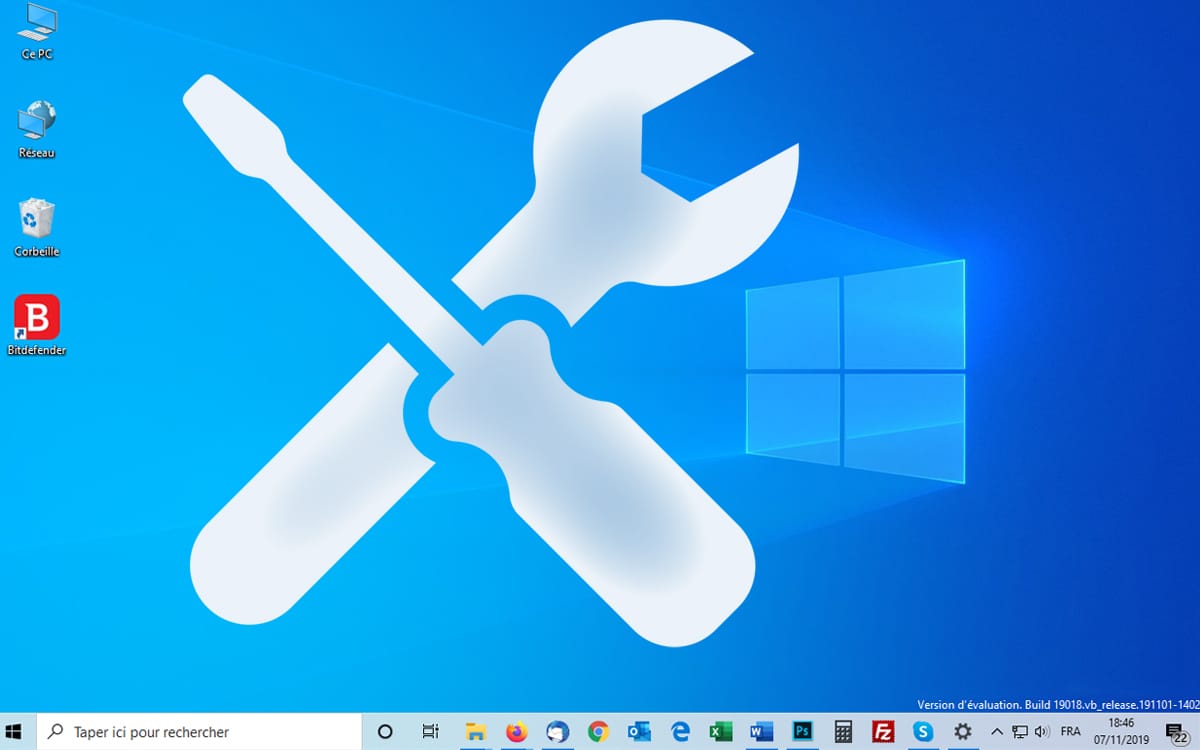The height and width of the screenshot is (750, 1200).
Task: Open Settings gear on the taskbar
Action: pyautogui.click(x=963, y=732)
